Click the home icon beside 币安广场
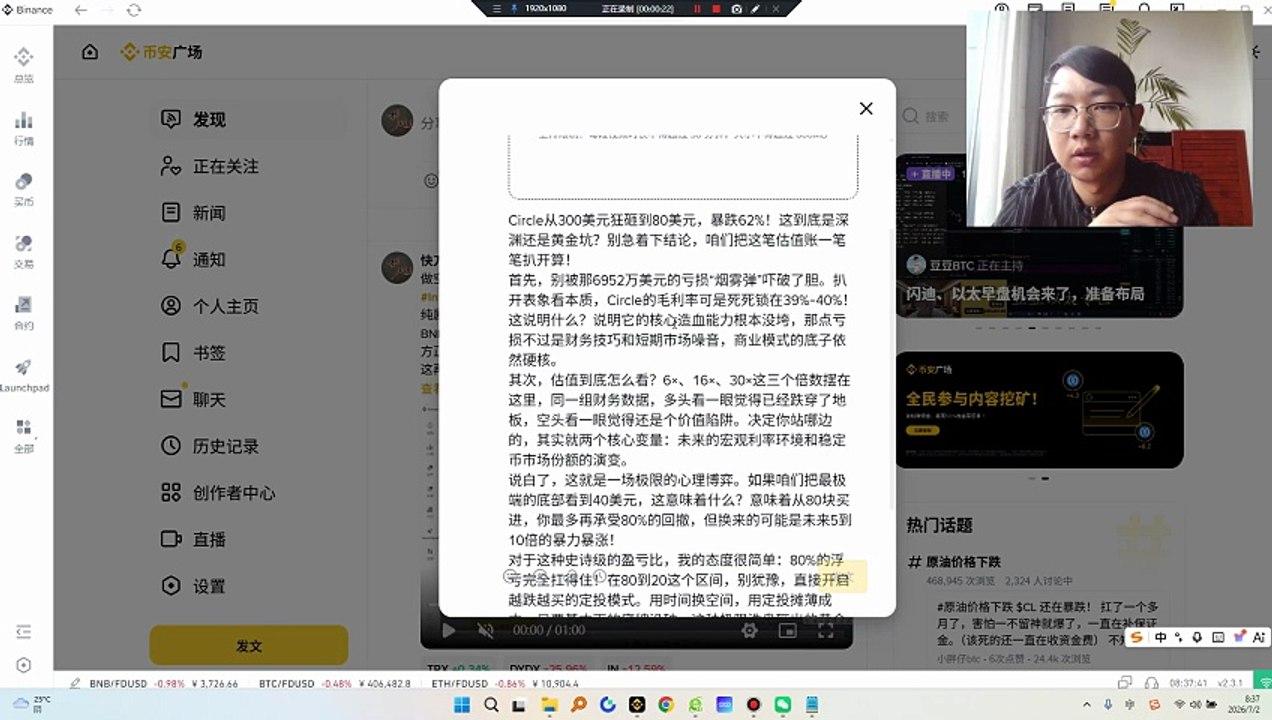 click(x=90, y=52)
